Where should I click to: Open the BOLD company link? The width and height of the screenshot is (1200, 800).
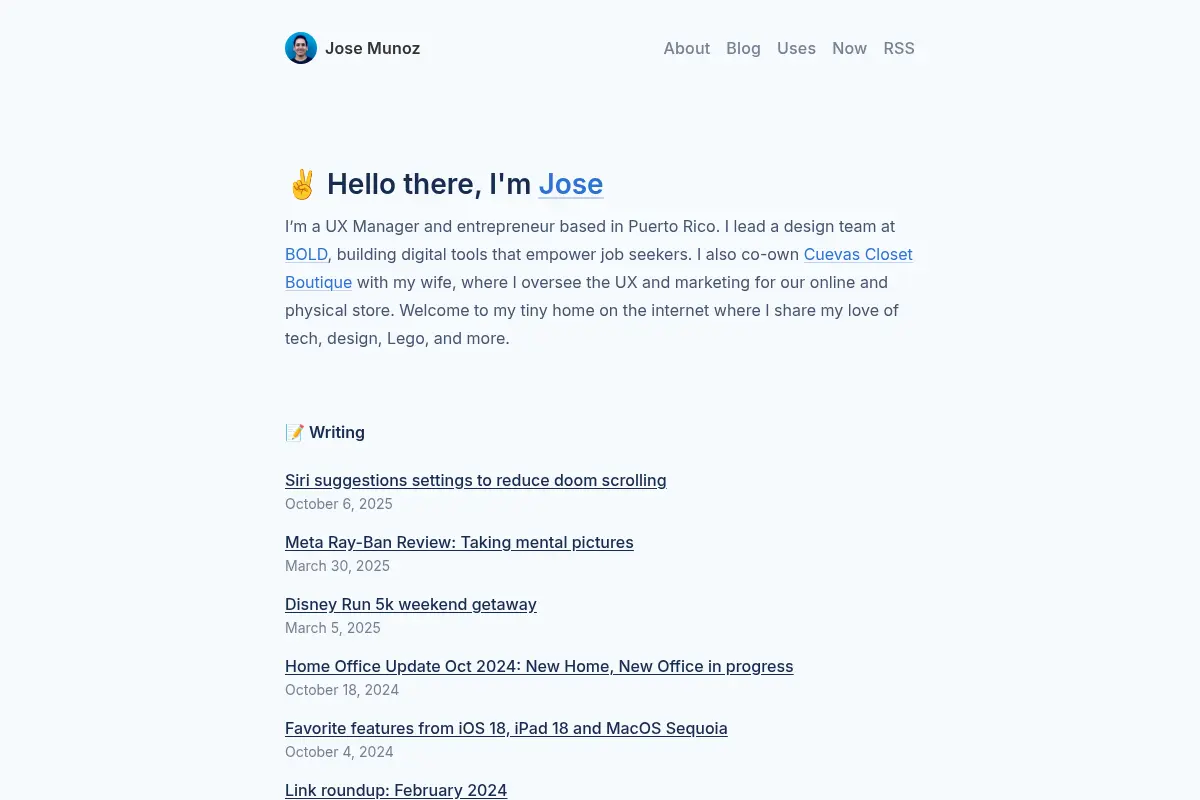point(306,254)
